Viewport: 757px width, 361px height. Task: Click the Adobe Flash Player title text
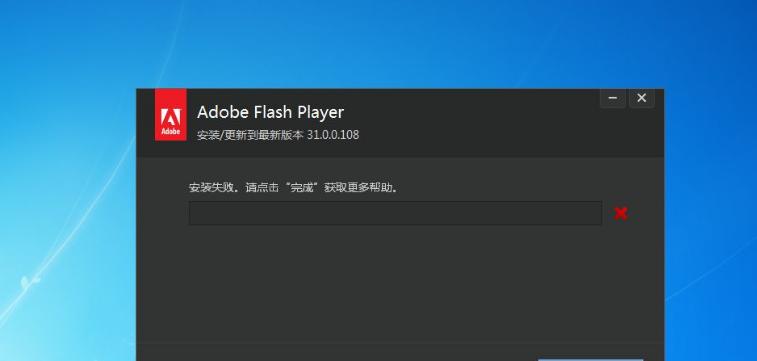tap(270, 112)
